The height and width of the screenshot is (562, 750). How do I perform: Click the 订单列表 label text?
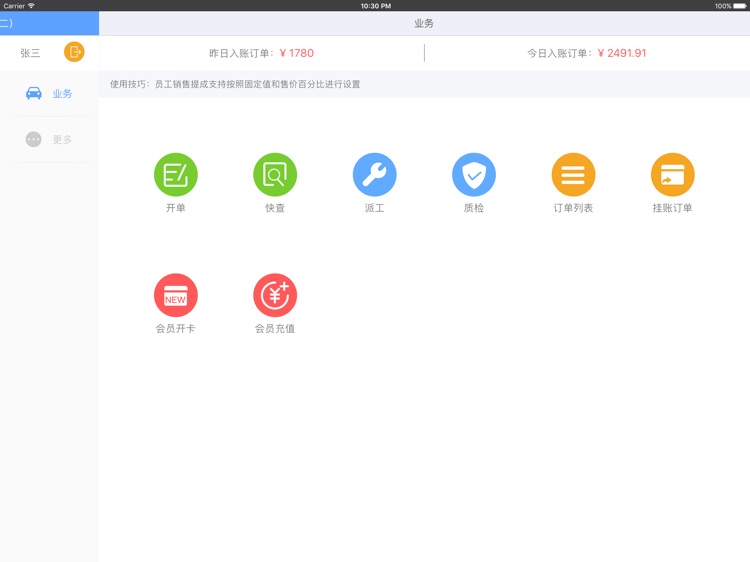[573, 208]
